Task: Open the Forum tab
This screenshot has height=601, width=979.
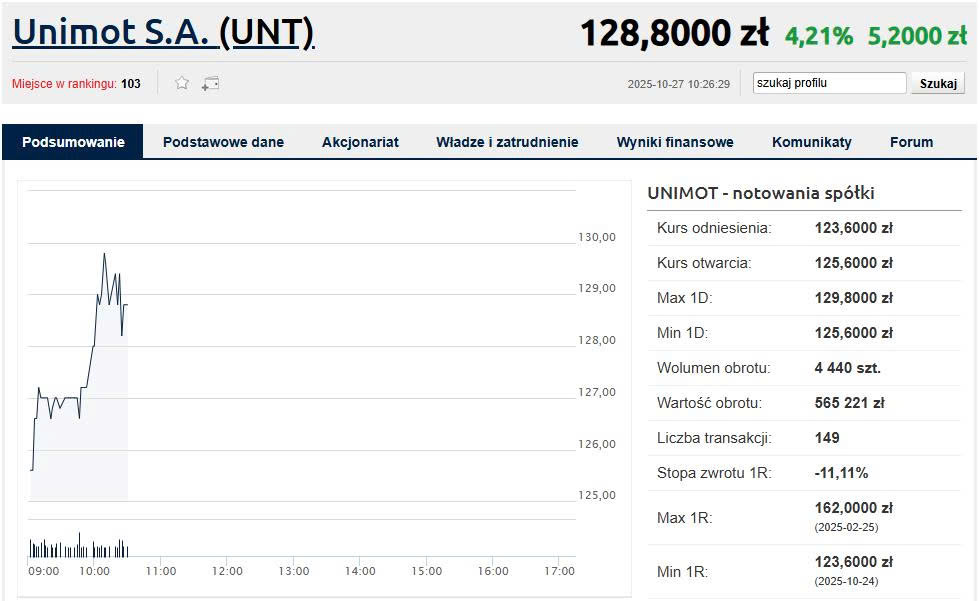Action: (911, 142)
